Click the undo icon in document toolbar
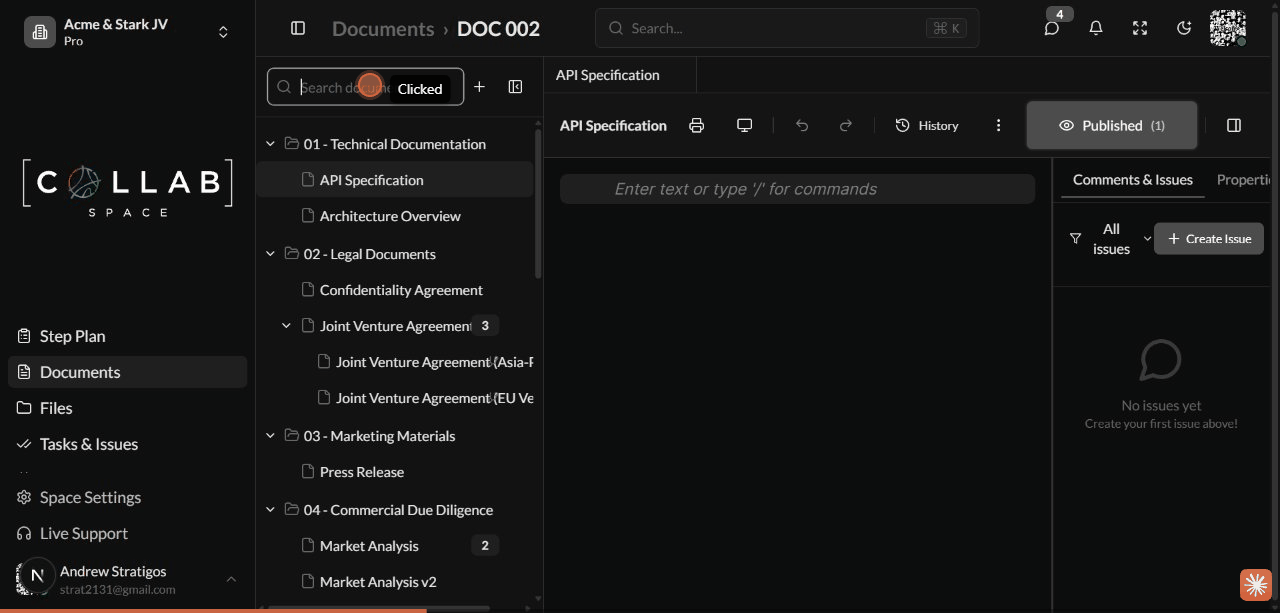 801,125
